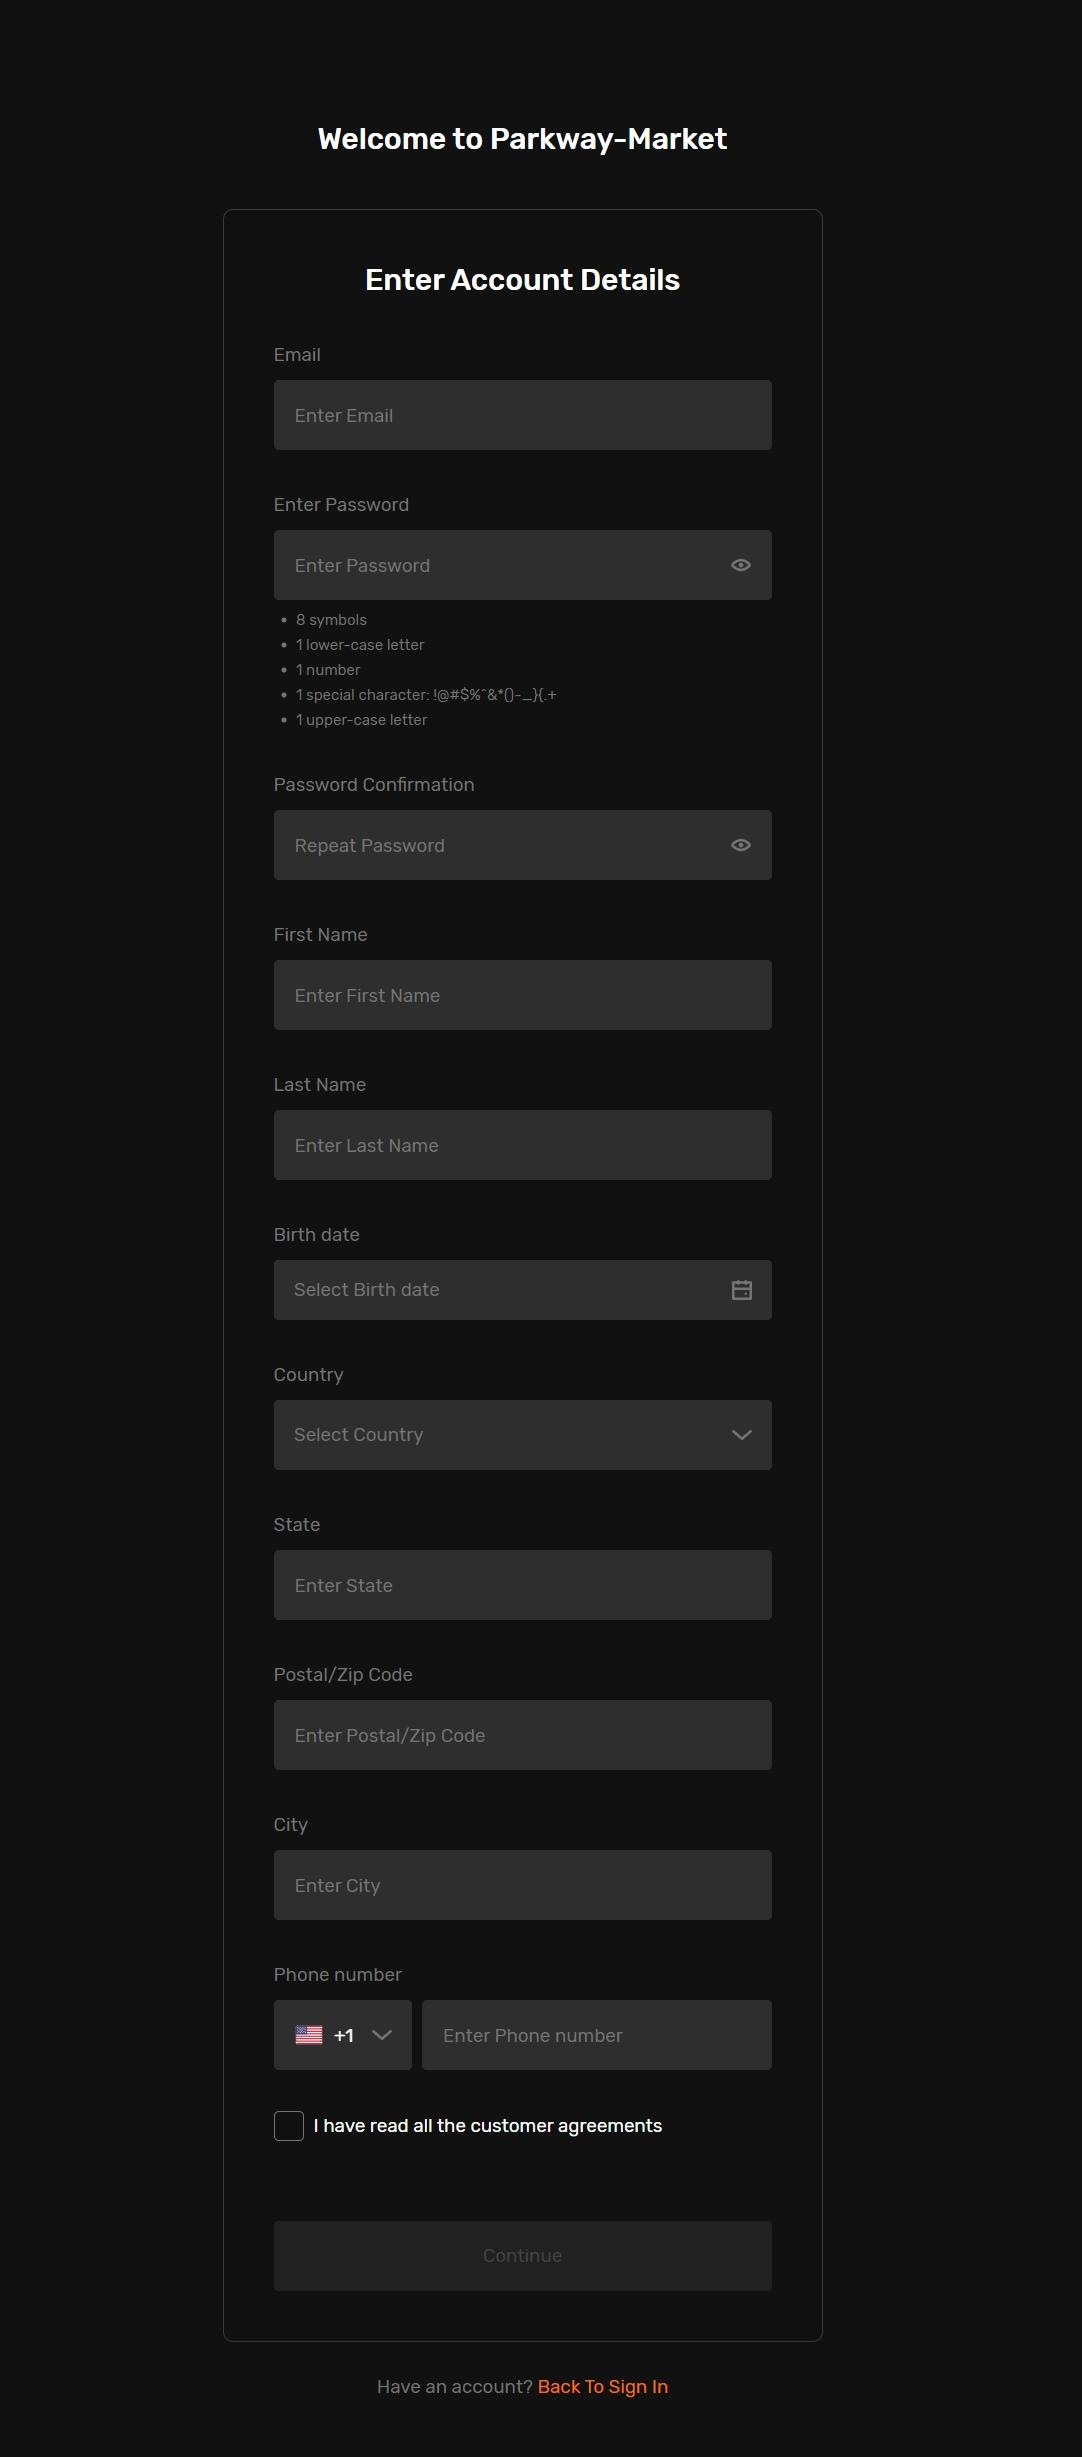
Task: Click the Continue button
Action: pyautogui.click(x=523, y=2256)
